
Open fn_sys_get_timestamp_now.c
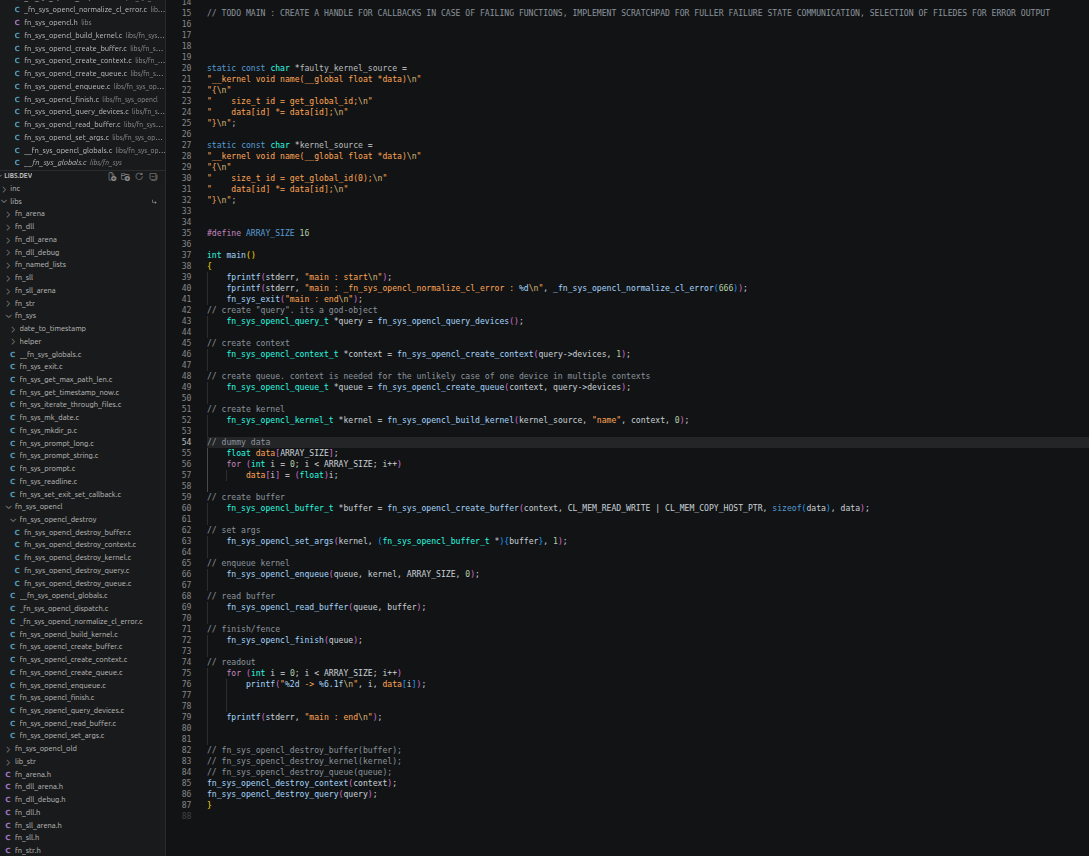click(69, 392)
